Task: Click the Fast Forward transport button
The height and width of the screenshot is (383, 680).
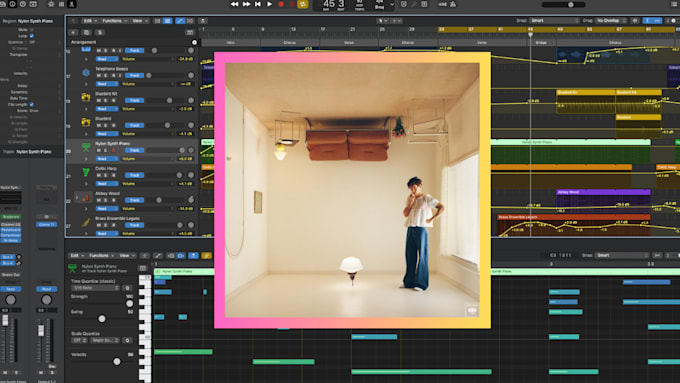Action: pos(246,4)
